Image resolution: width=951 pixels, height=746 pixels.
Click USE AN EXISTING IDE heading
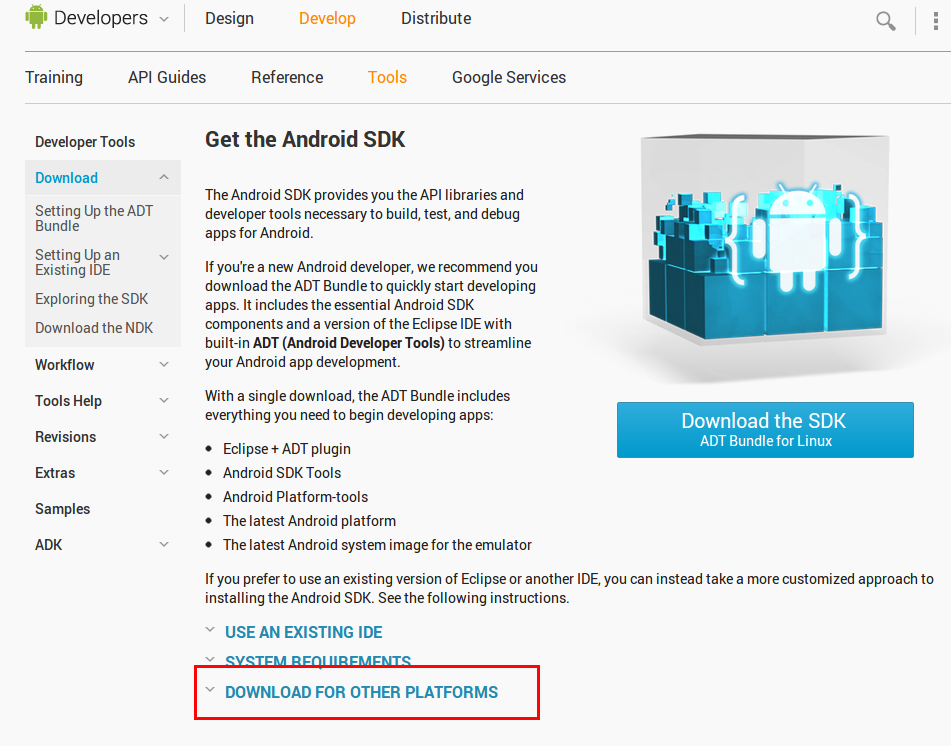pos(303,632)
